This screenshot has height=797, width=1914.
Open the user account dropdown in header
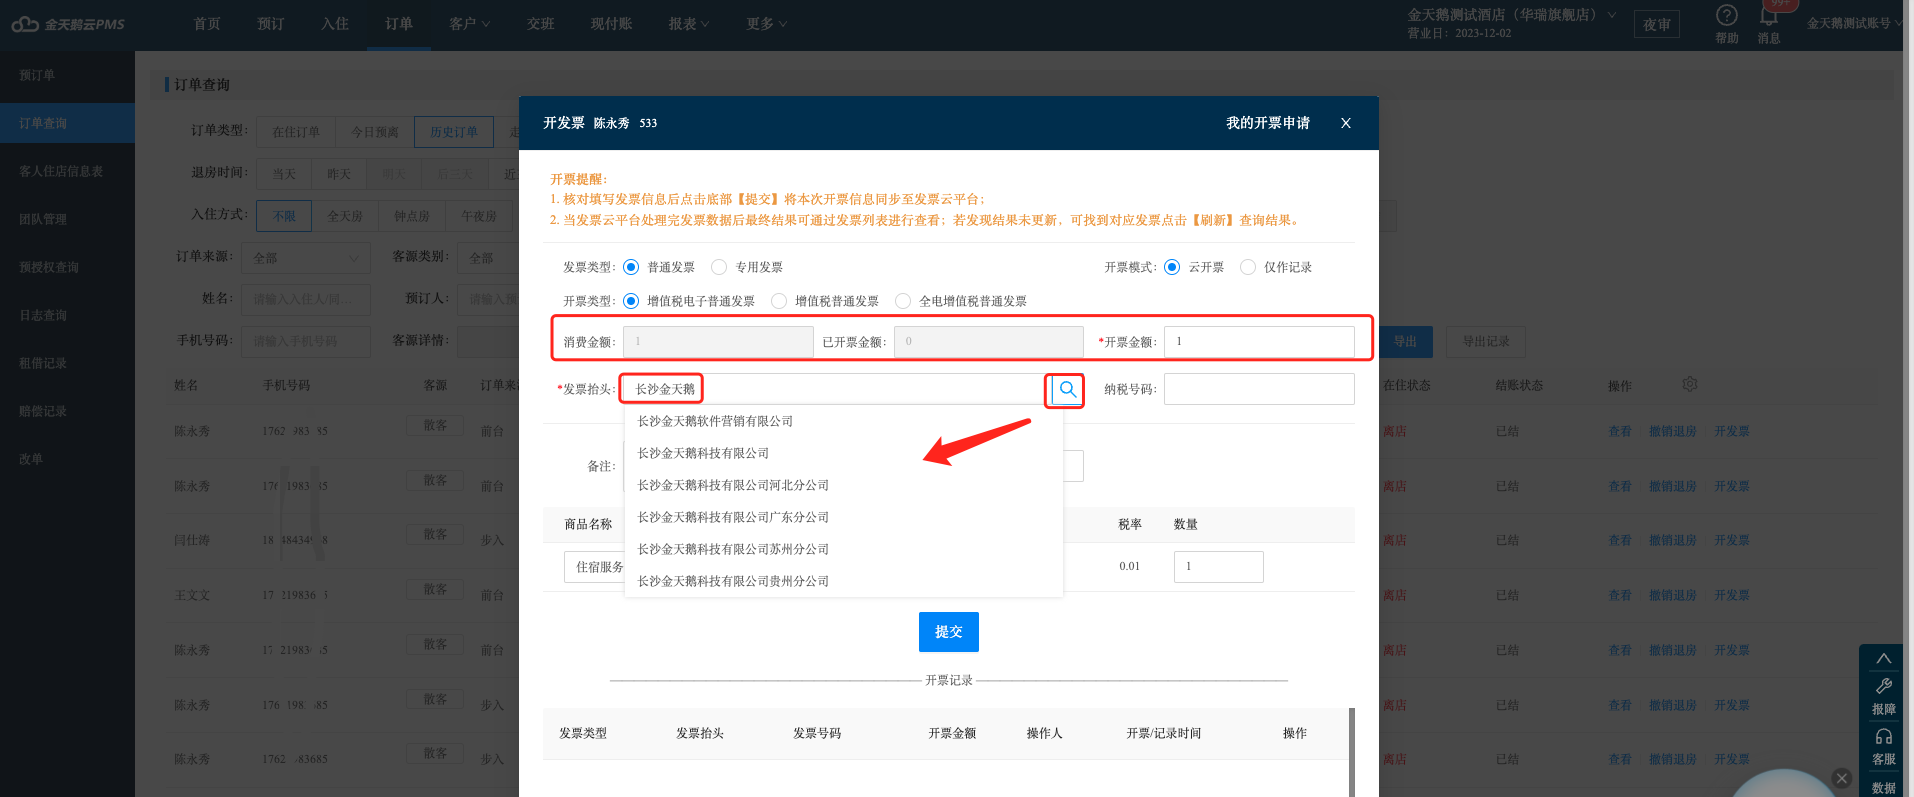point(1854,23)
